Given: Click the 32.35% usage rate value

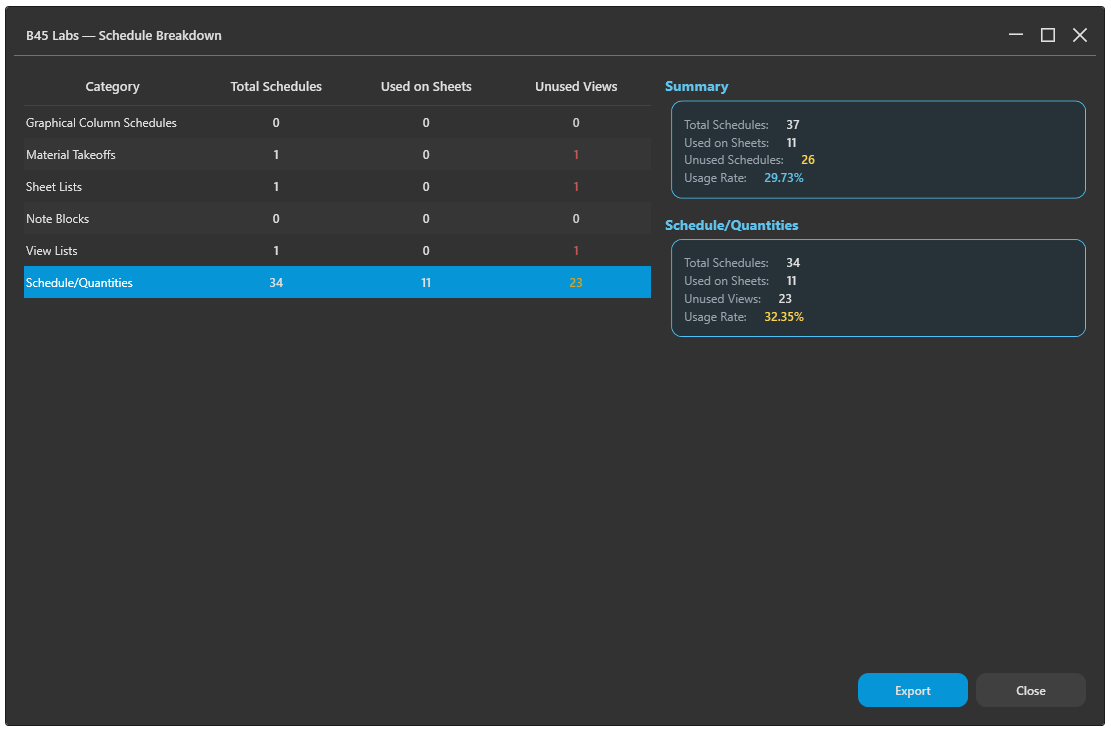Looking at the screenshot, I should tap(784, 317).
